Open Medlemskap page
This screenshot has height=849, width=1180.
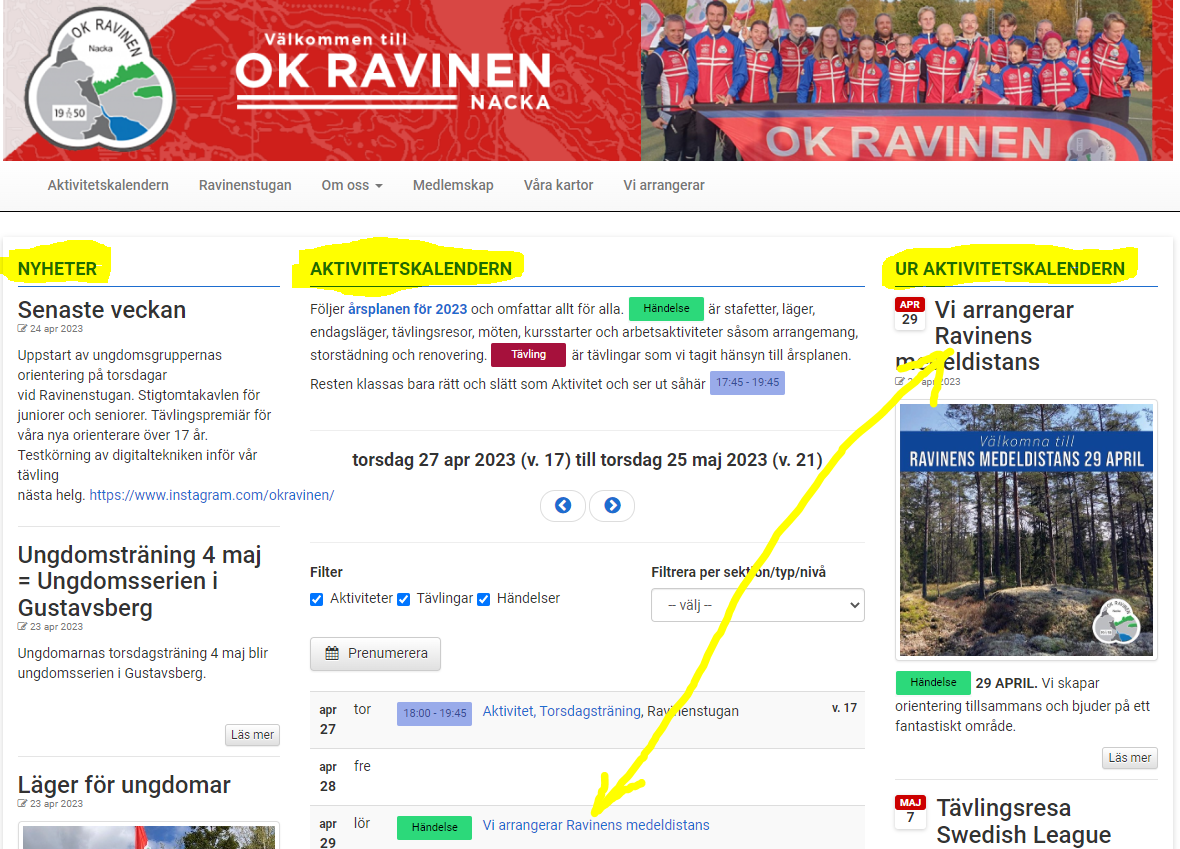pos(453,185)
